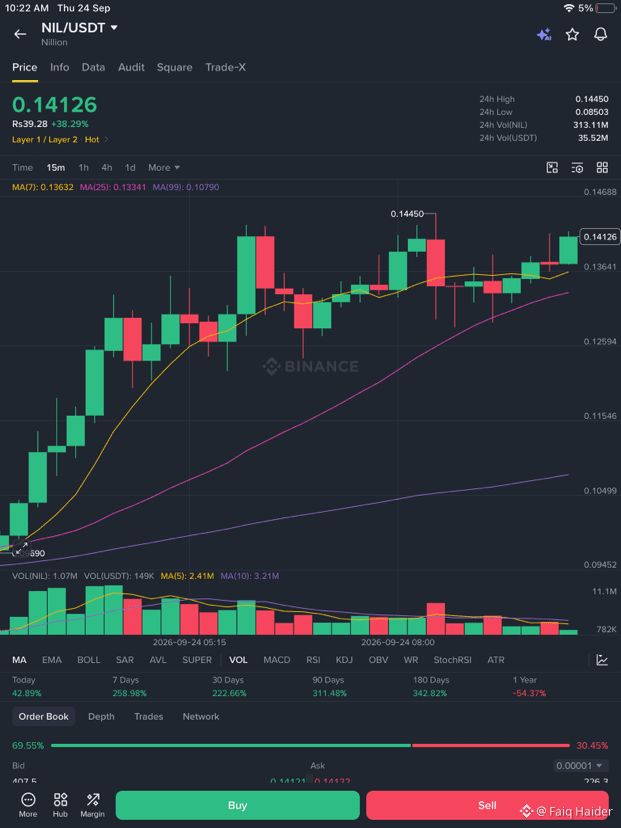Switch to the Depth tab
The image size is (621, 828).
point(101,716)
